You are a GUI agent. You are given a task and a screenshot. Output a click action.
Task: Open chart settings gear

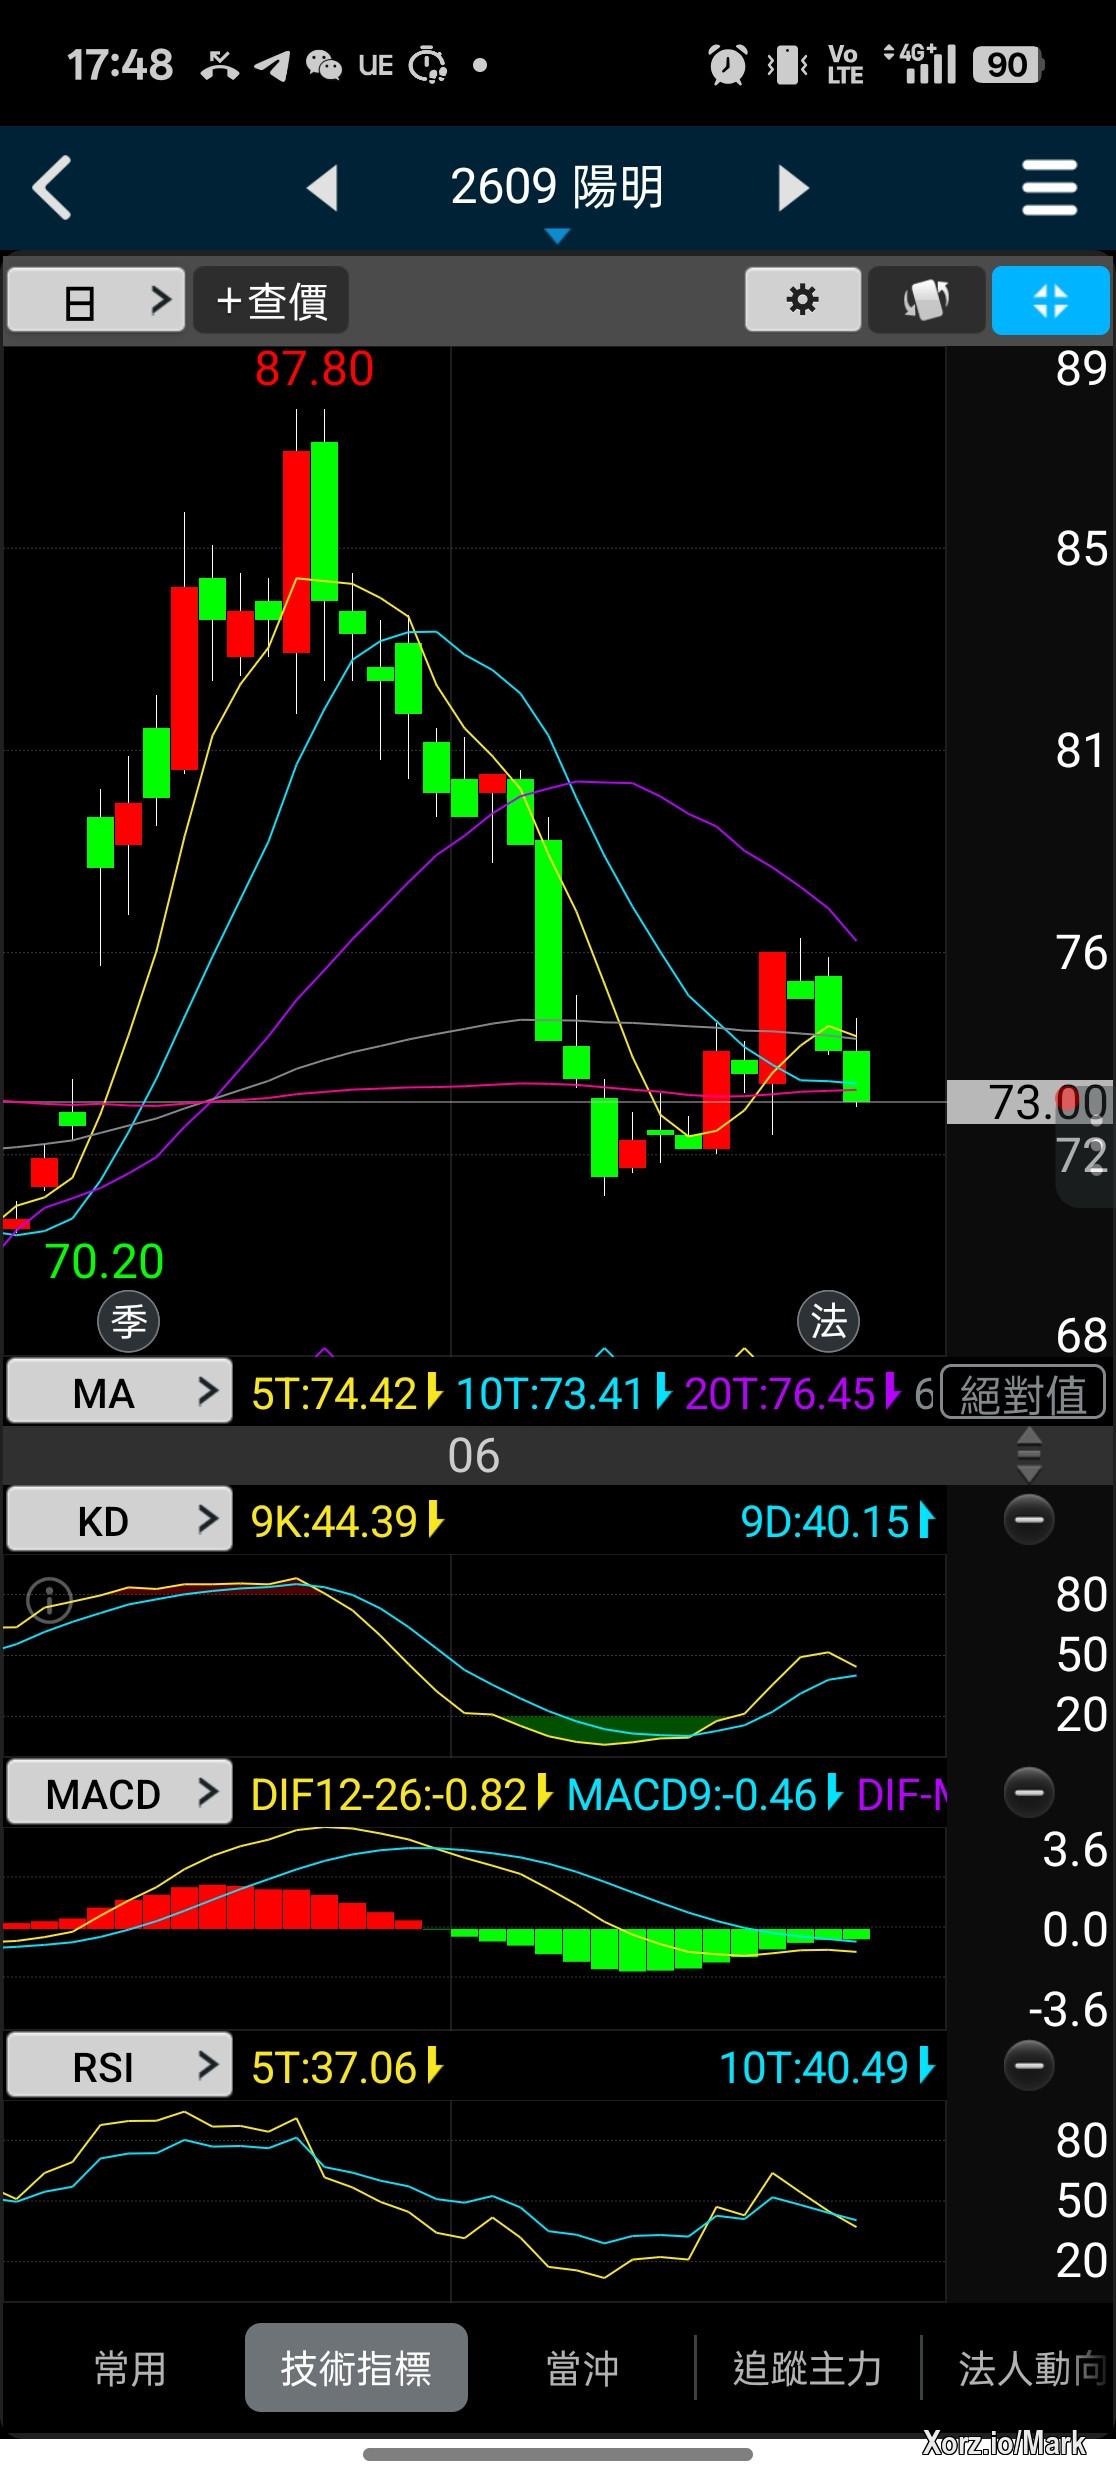[802, 299]
